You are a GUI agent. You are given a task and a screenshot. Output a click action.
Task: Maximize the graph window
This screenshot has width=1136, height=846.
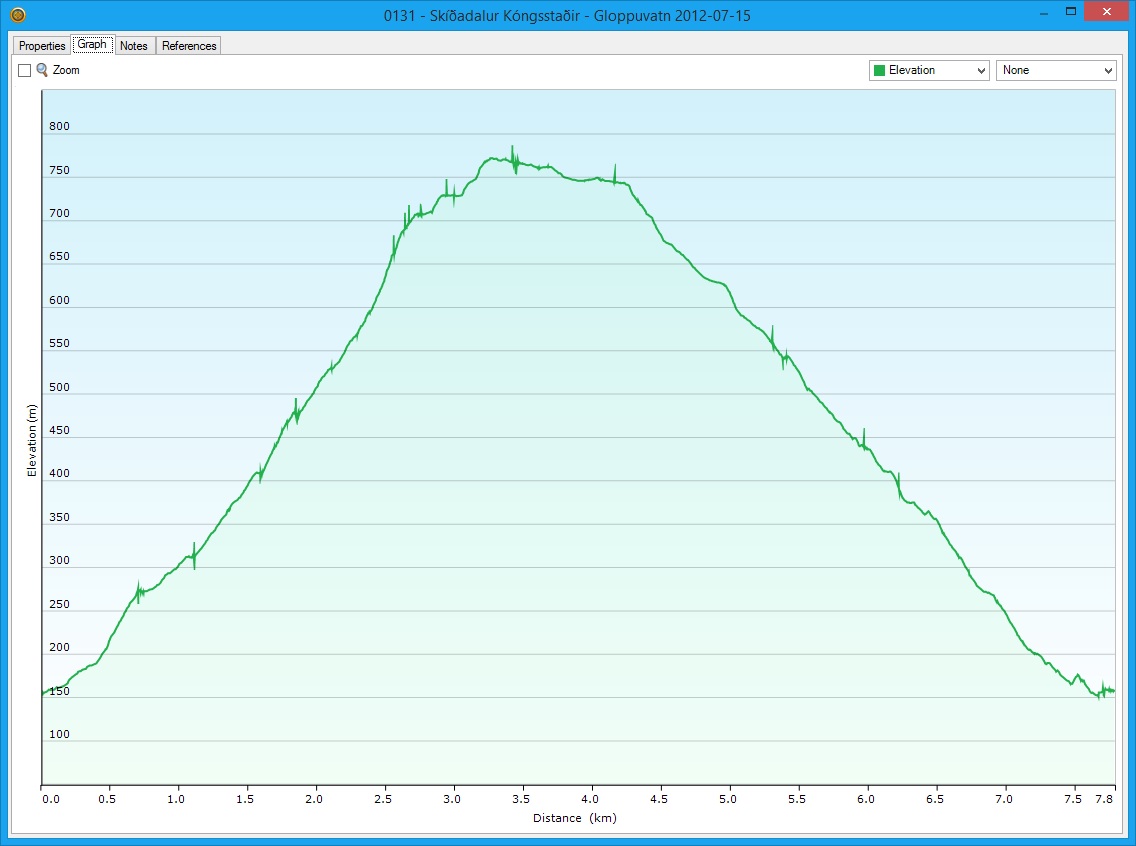[x=1071, y=13]
